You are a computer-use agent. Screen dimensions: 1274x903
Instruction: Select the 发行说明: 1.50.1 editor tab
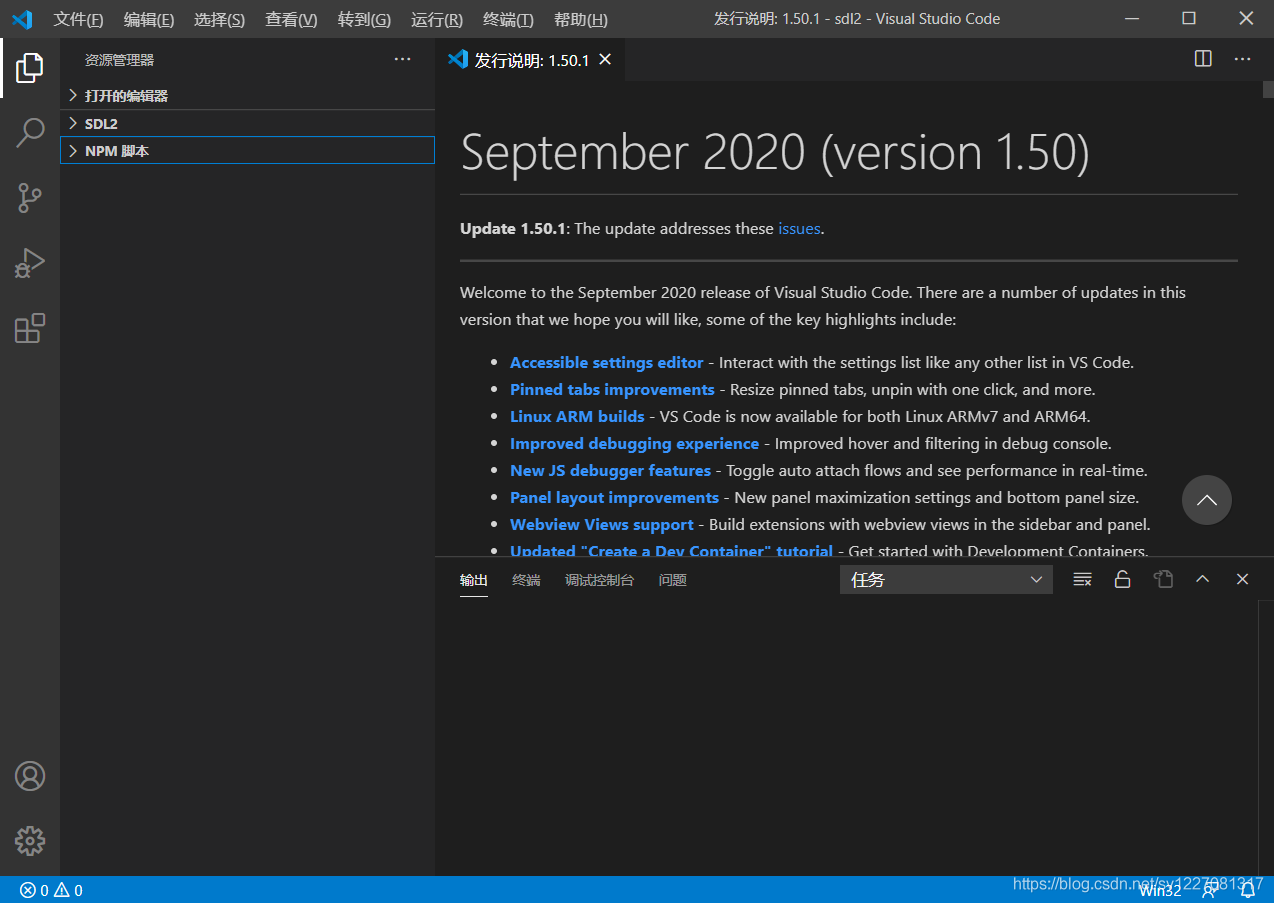tap(530, 60)
